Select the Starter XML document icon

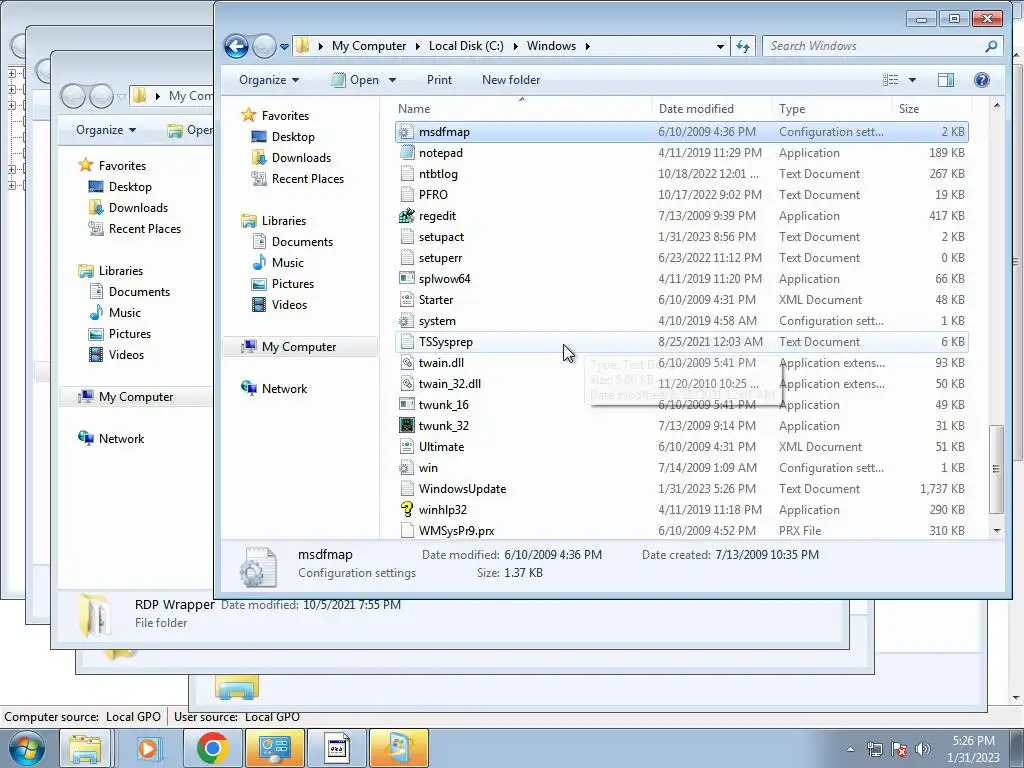(407, 300)
